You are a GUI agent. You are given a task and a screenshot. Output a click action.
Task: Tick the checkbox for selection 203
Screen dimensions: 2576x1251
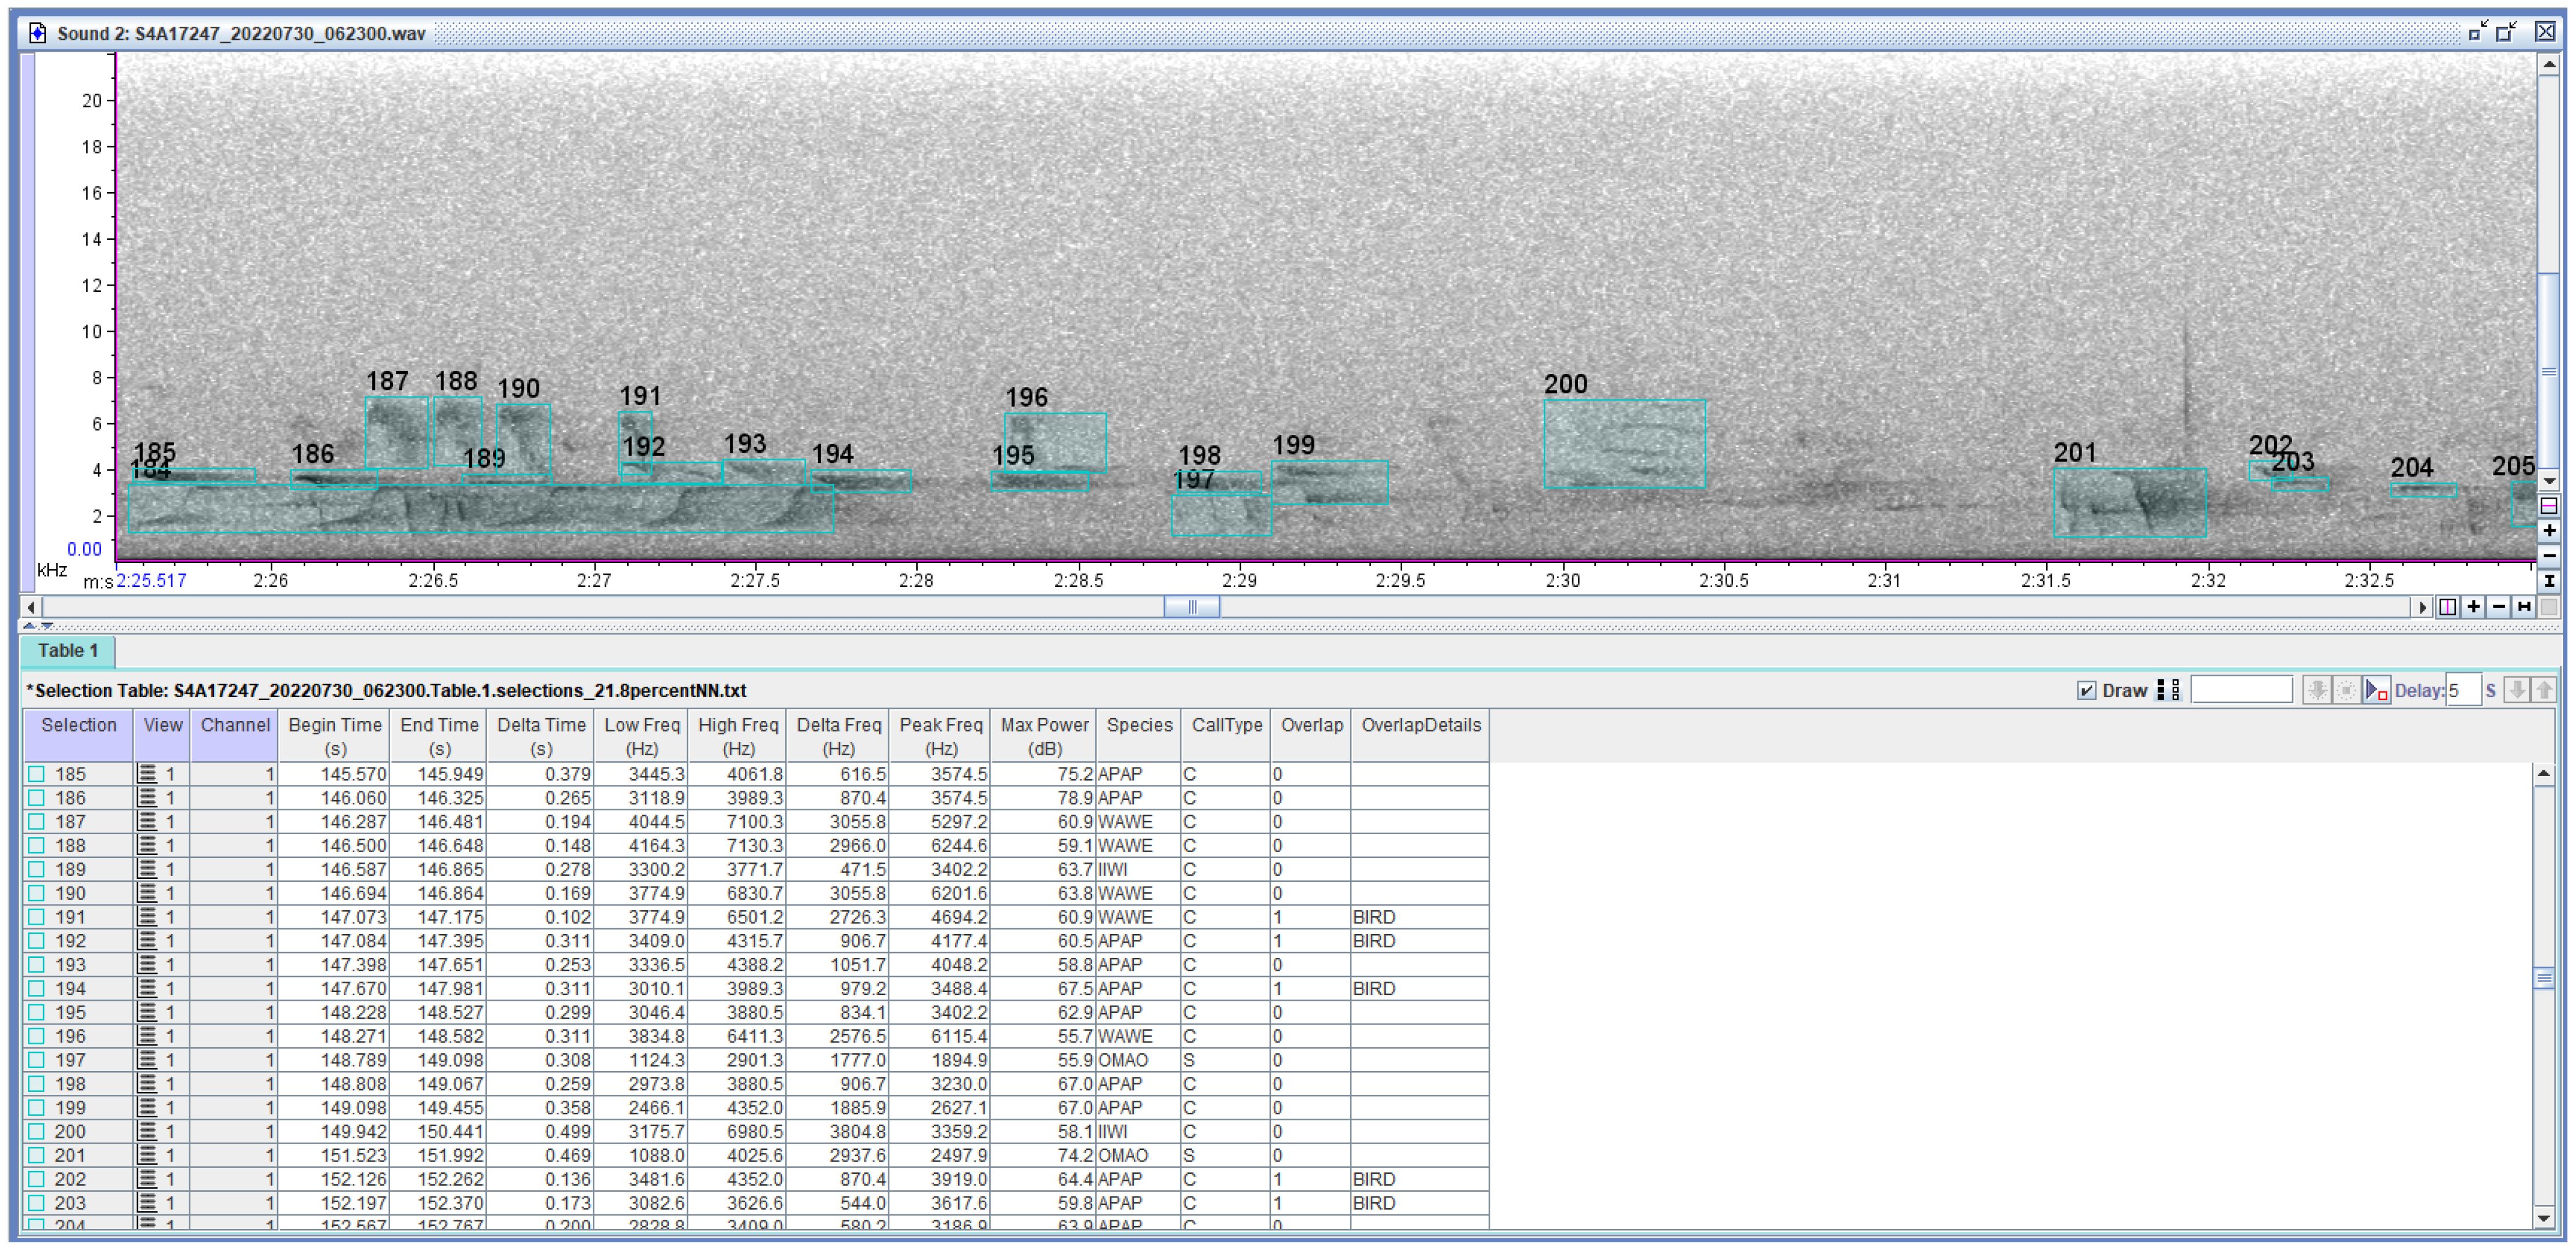pyautogui.click(x=37, y=1203)
